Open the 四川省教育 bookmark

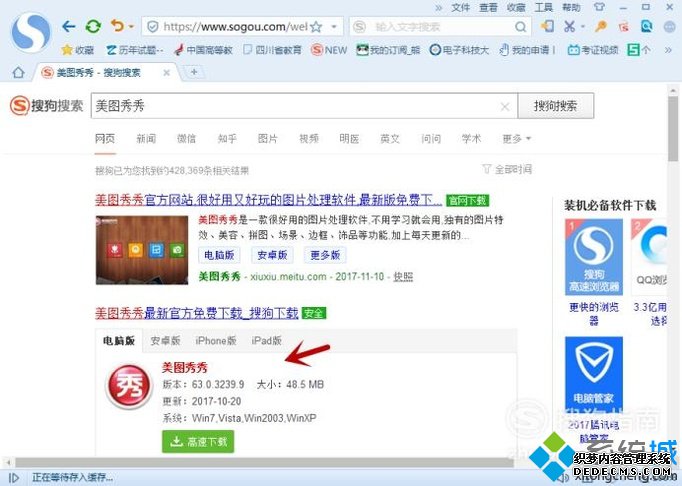272,50
